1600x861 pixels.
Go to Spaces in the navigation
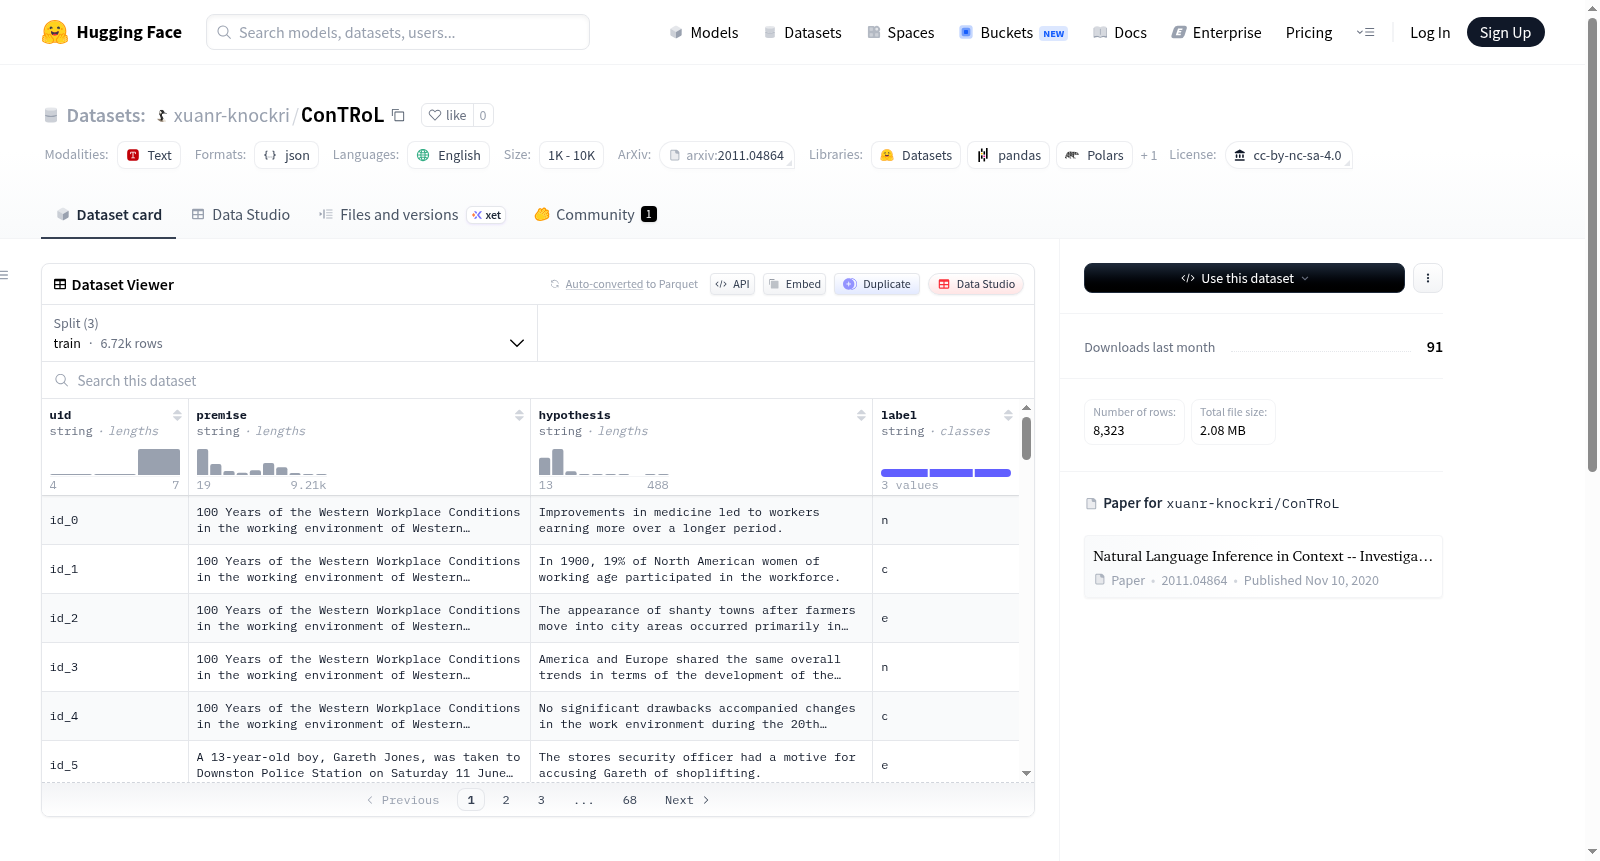pos(901,32)
